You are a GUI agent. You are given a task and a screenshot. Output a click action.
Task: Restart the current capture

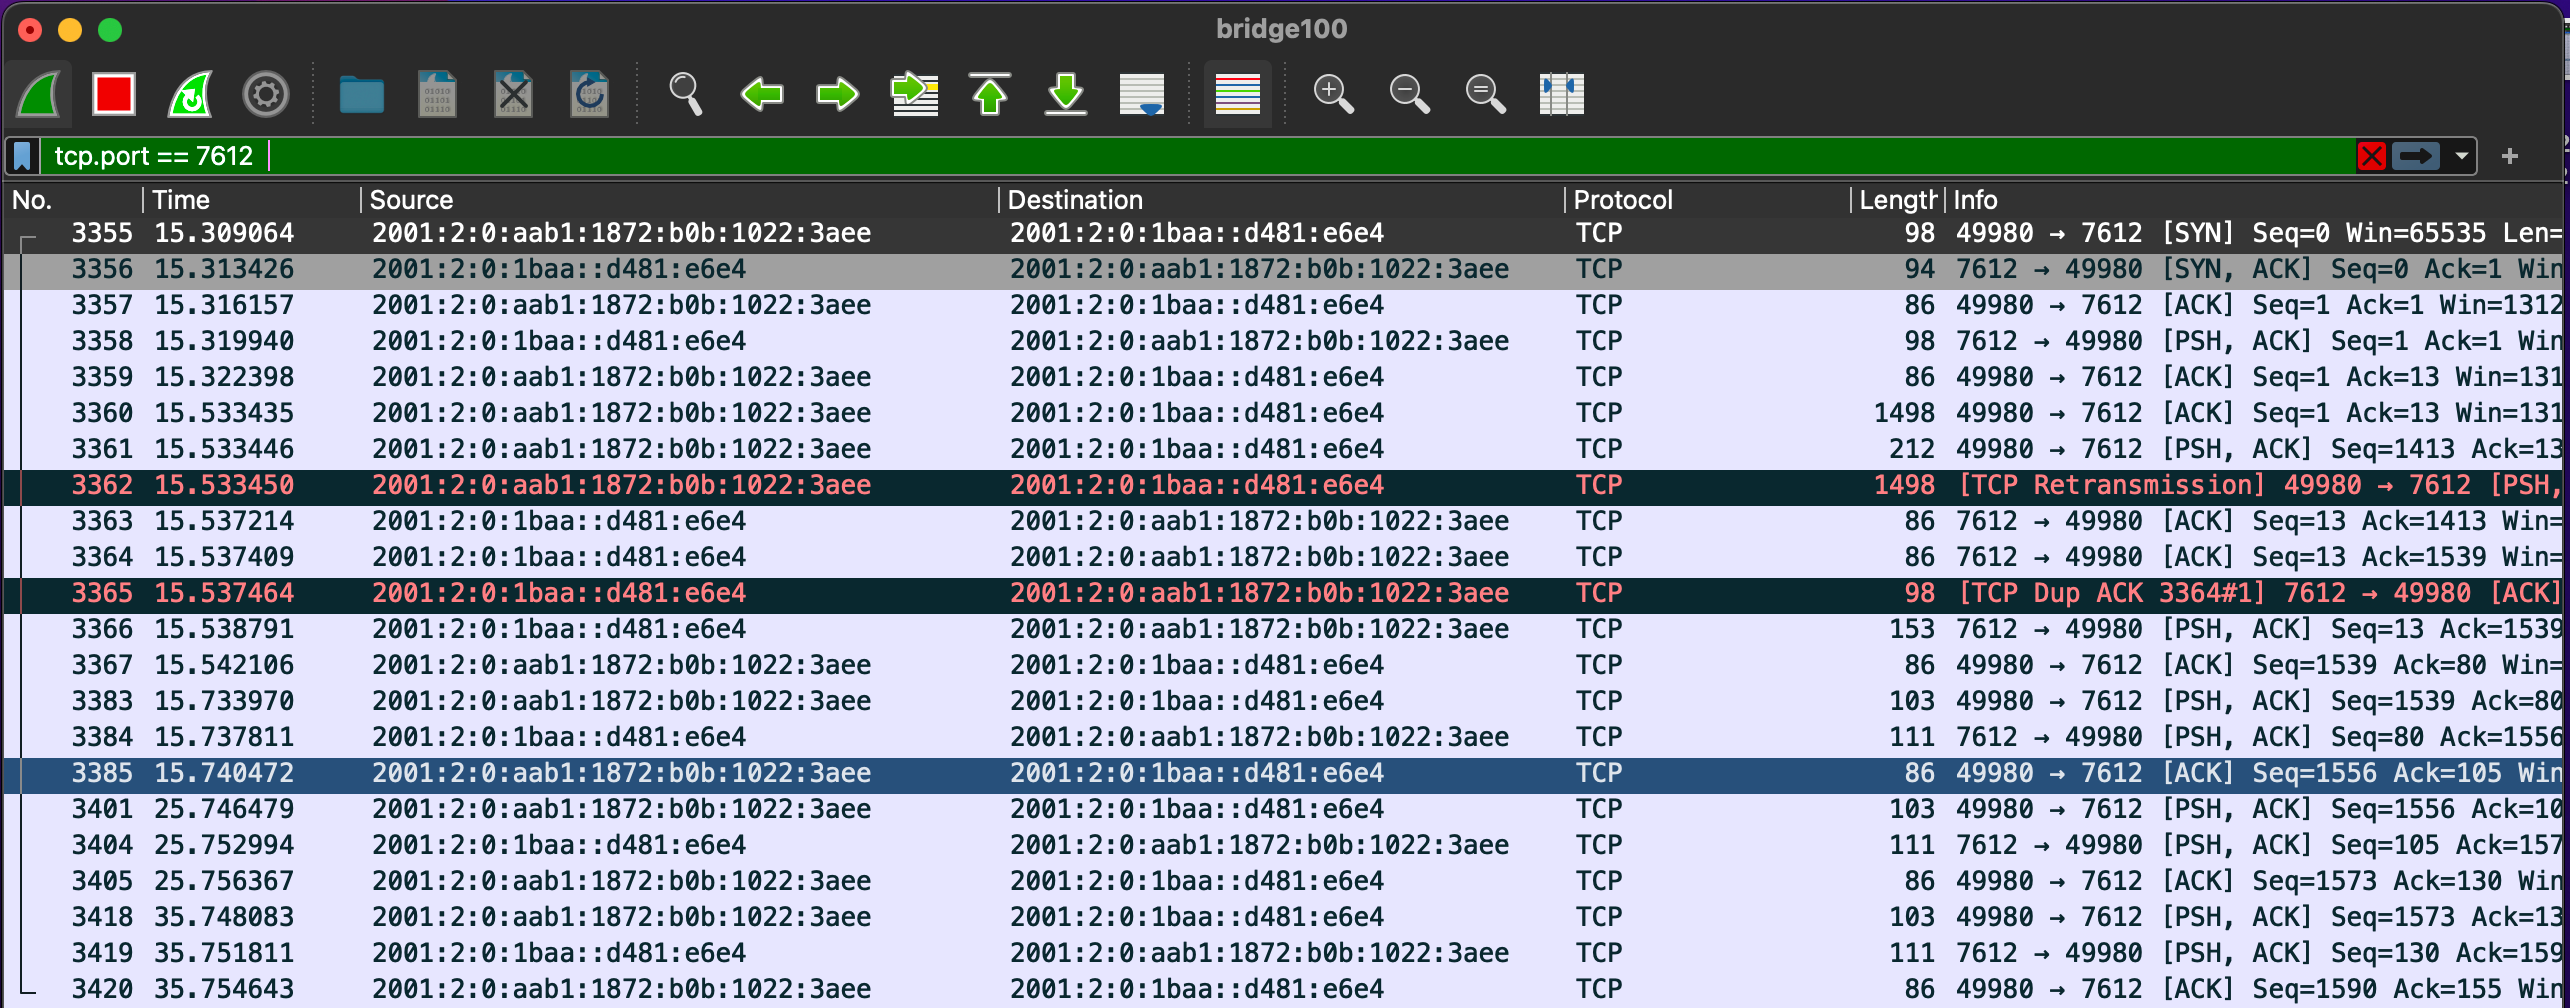pyautogui.click(x=190, y=94)
